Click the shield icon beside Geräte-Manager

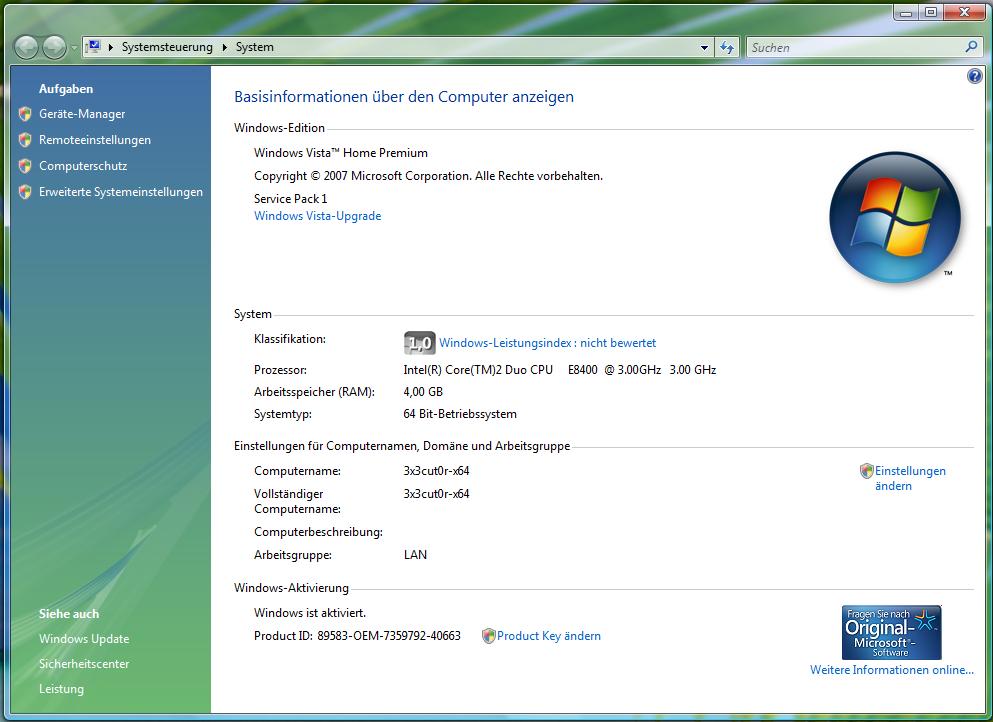(x=25, y=114)
